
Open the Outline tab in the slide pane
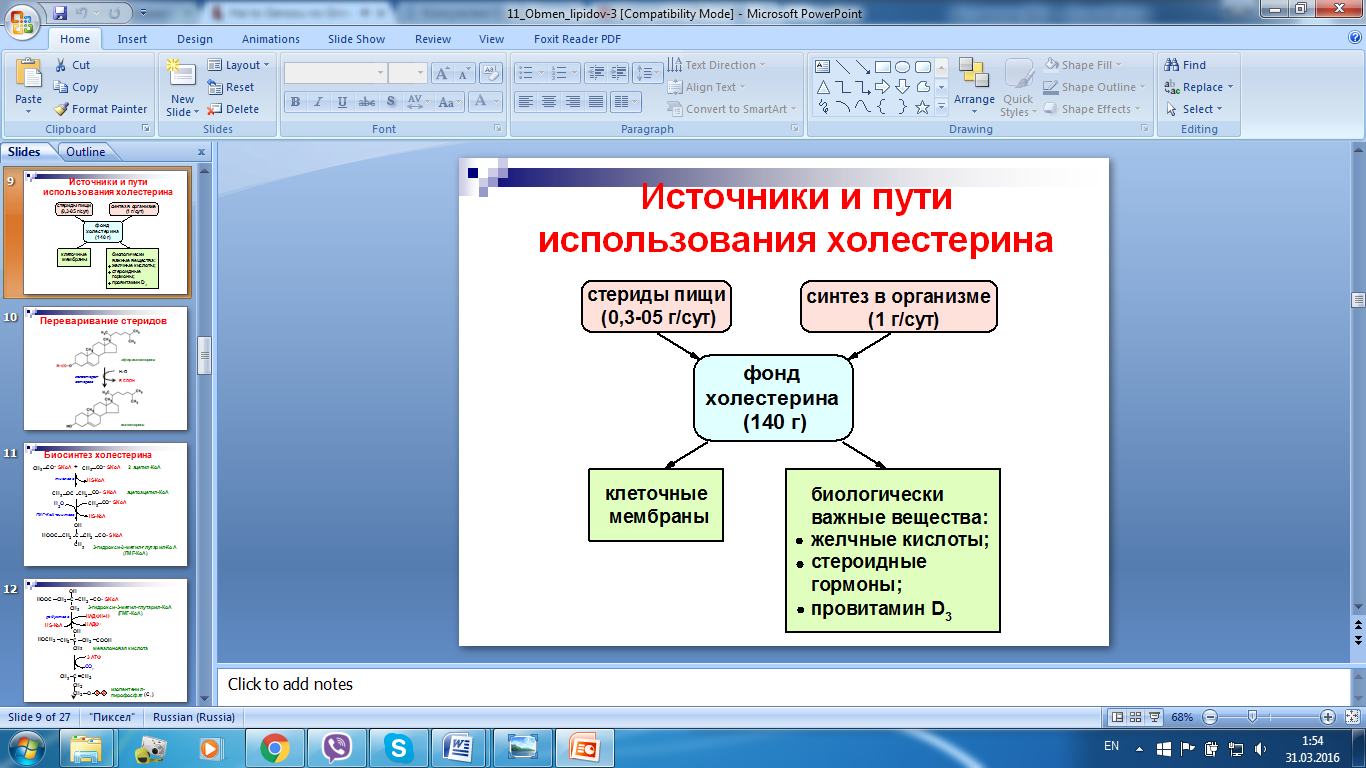[x=86, y=152]
